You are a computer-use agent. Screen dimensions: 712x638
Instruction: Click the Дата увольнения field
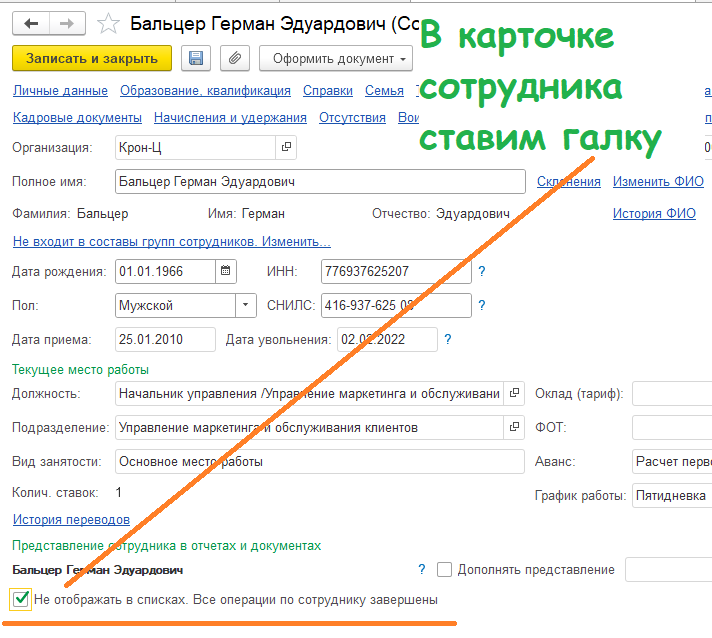[x=387, y=339]
